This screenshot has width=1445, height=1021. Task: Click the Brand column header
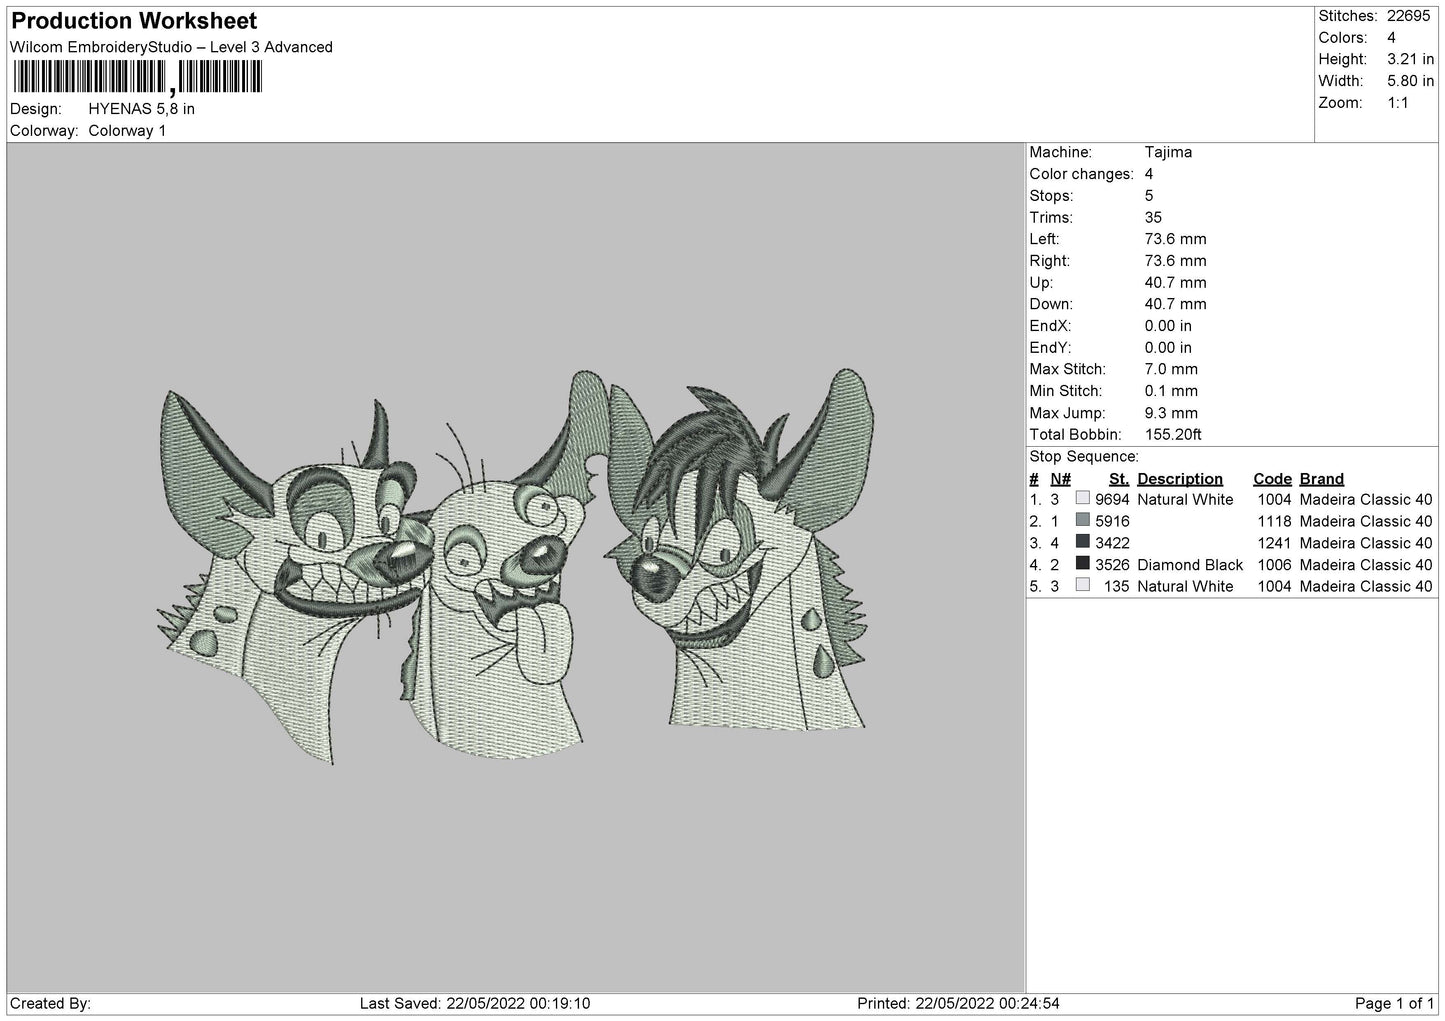1322,479
